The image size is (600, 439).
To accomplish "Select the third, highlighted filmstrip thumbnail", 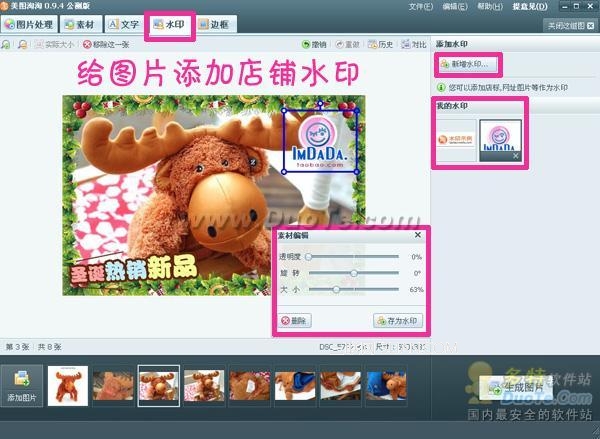I will [158, 386].
